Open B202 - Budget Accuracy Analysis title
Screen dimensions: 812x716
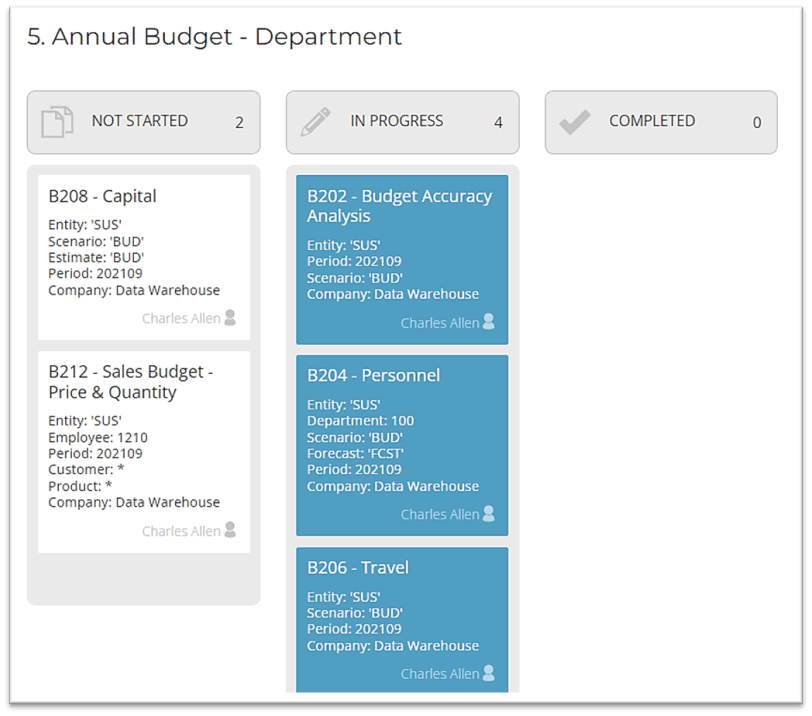(x=399, y=206)
